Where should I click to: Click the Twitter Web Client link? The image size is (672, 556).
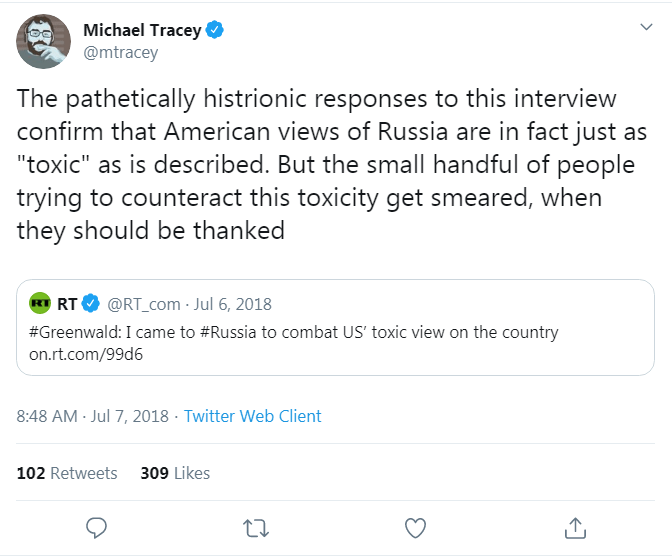coord(253,416)
